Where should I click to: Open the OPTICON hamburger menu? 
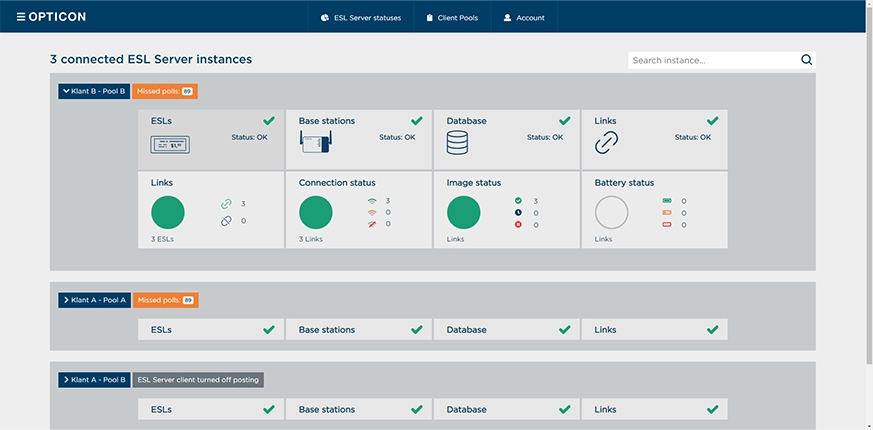tap(21, 17)
